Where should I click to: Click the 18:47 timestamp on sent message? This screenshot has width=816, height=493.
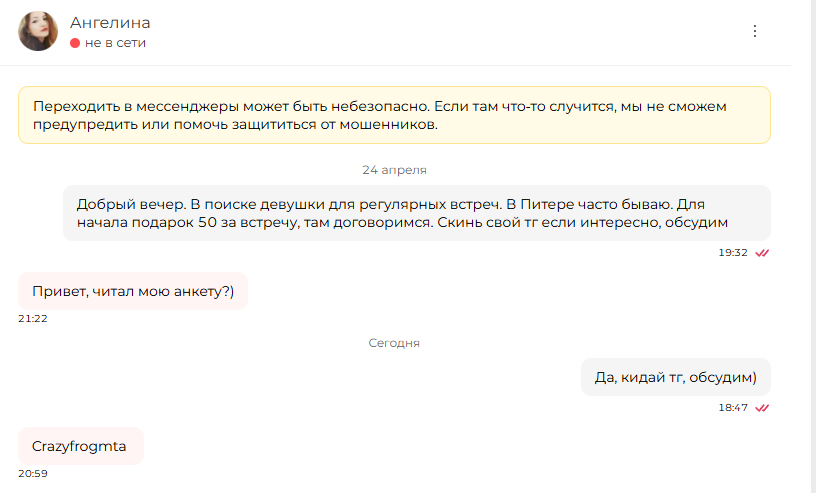point(733,408)
